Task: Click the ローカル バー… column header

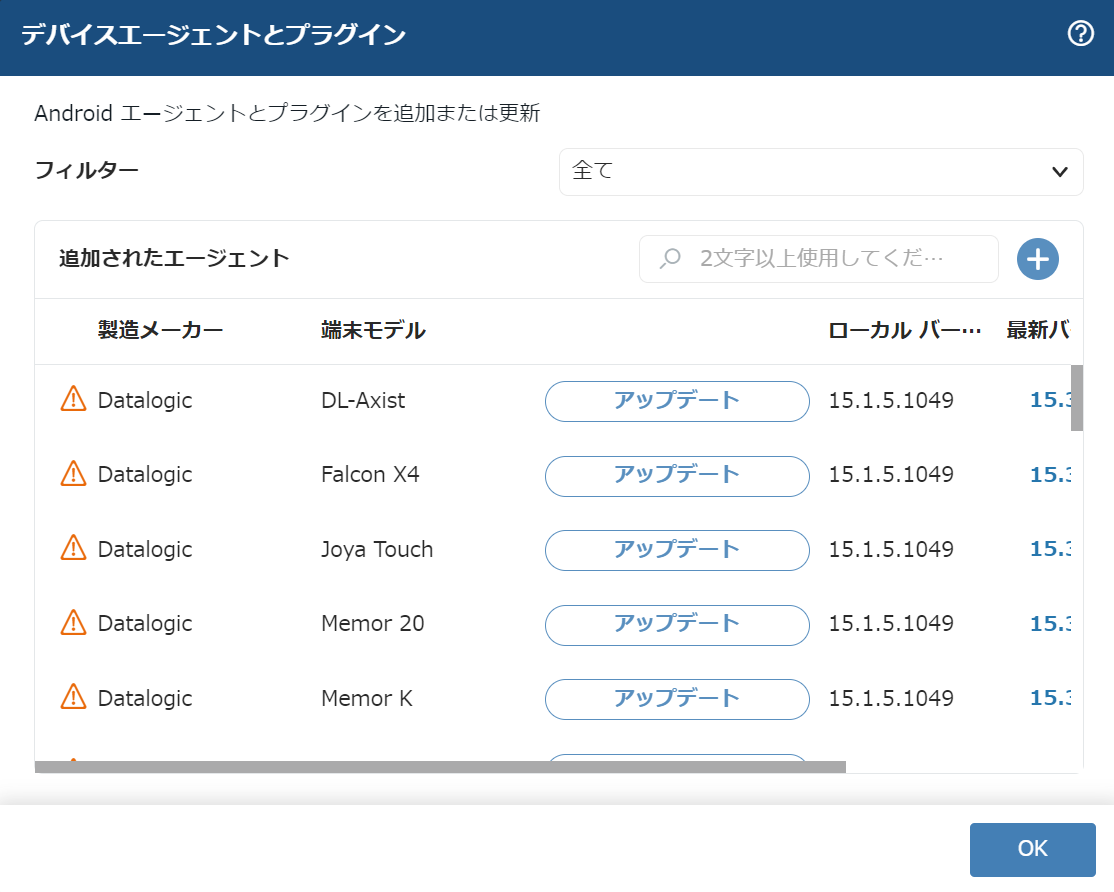Action: click(904, 330)
